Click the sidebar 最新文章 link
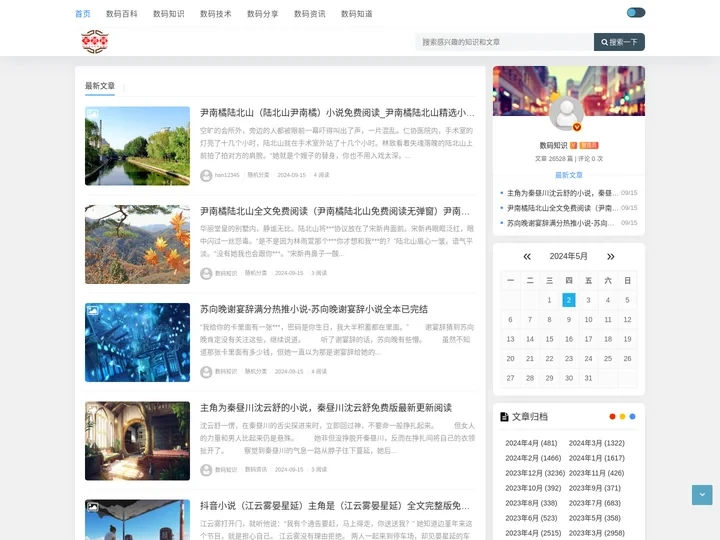 pyautogui.click(x=568, y=175)
